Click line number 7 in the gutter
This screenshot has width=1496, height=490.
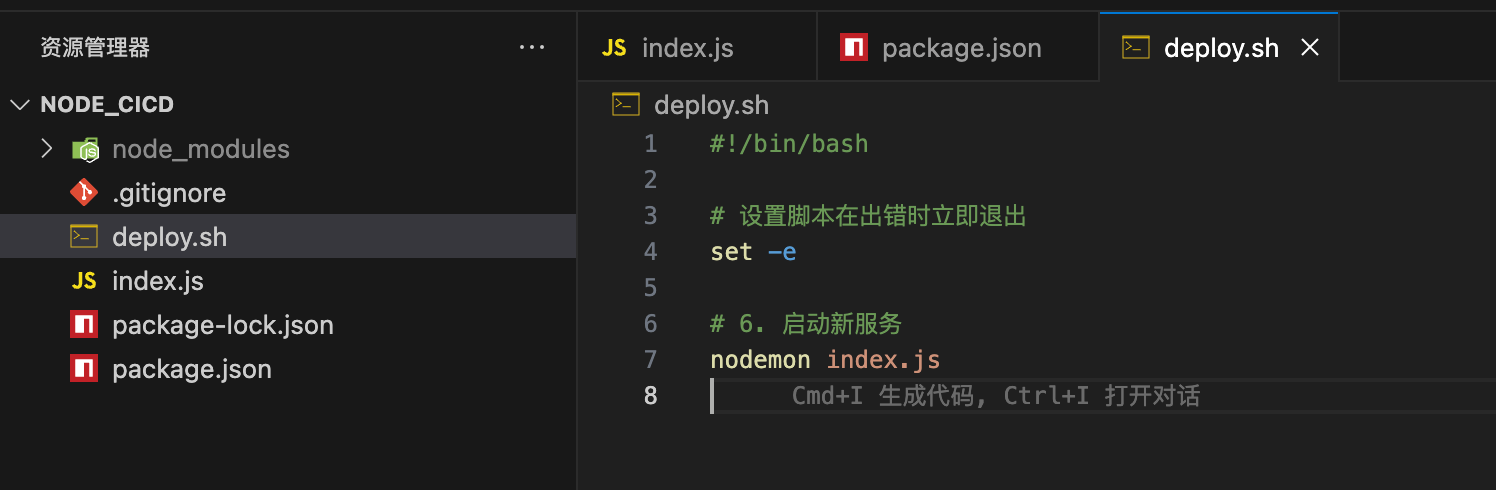(650, 359)
